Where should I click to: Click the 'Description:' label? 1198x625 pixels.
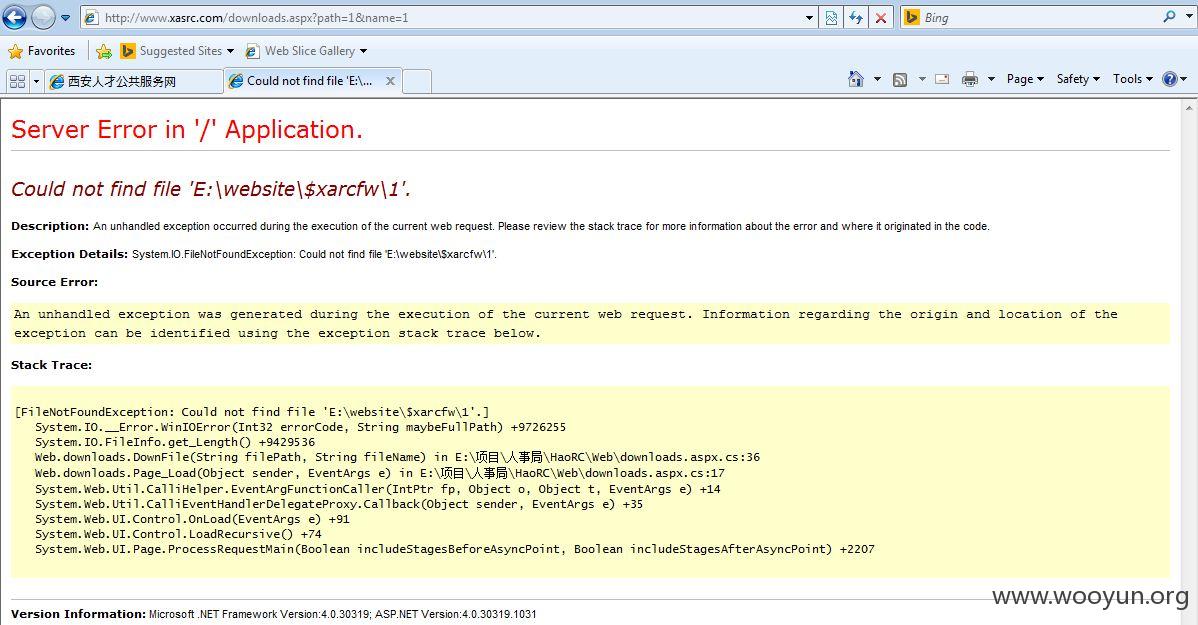(x=50, y=226)
